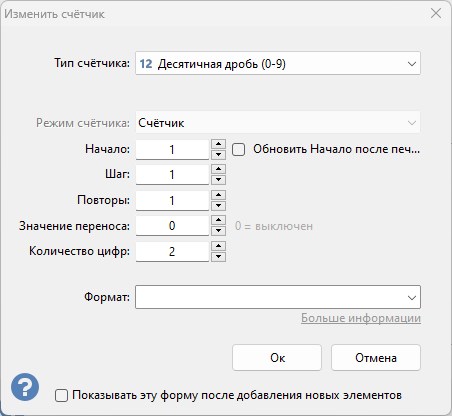The width and height of the screenshot is (452, 416).
Task: Open the Тип счётчика dropdown
Action: tap(278, 63)
